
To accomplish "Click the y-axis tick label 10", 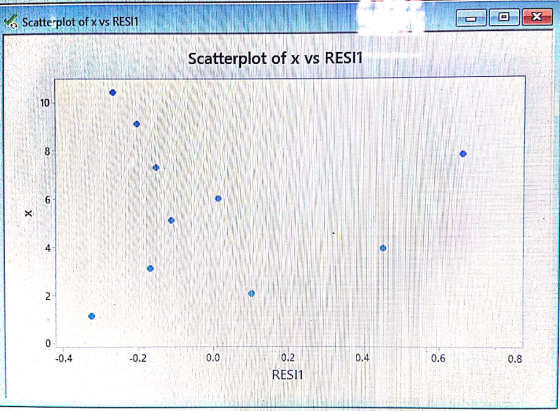I will point(45,103).
